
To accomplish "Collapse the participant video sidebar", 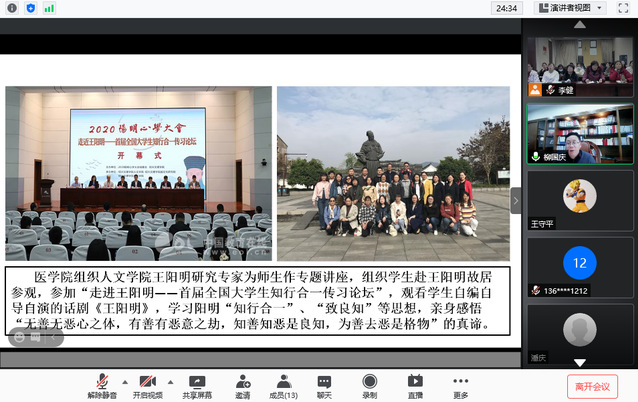I will point(516,200).
